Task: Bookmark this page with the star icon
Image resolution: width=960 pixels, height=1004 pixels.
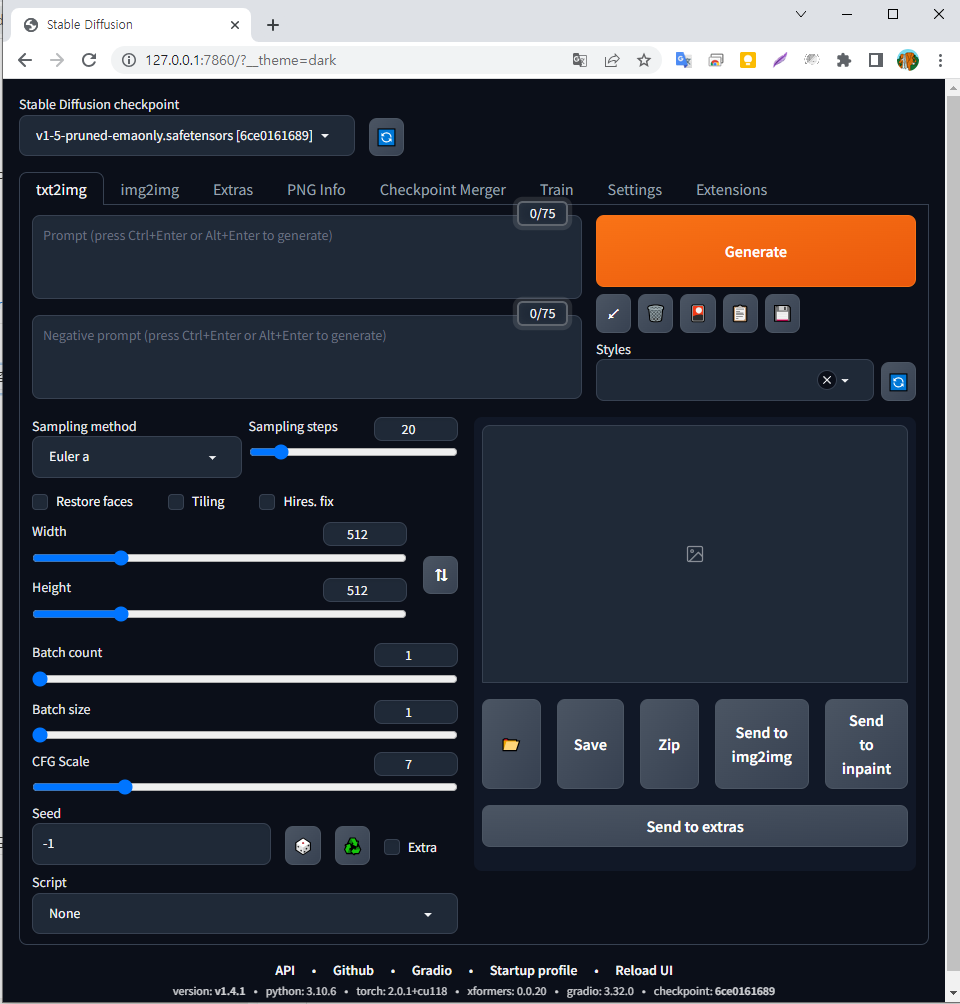Action: (644, 60)
